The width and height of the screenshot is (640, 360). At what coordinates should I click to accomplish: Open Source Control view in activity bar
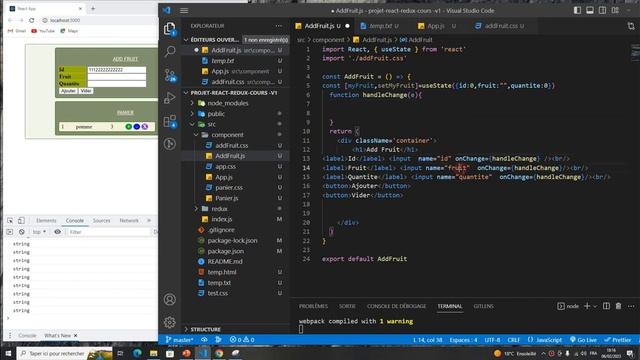coord(170,75)
